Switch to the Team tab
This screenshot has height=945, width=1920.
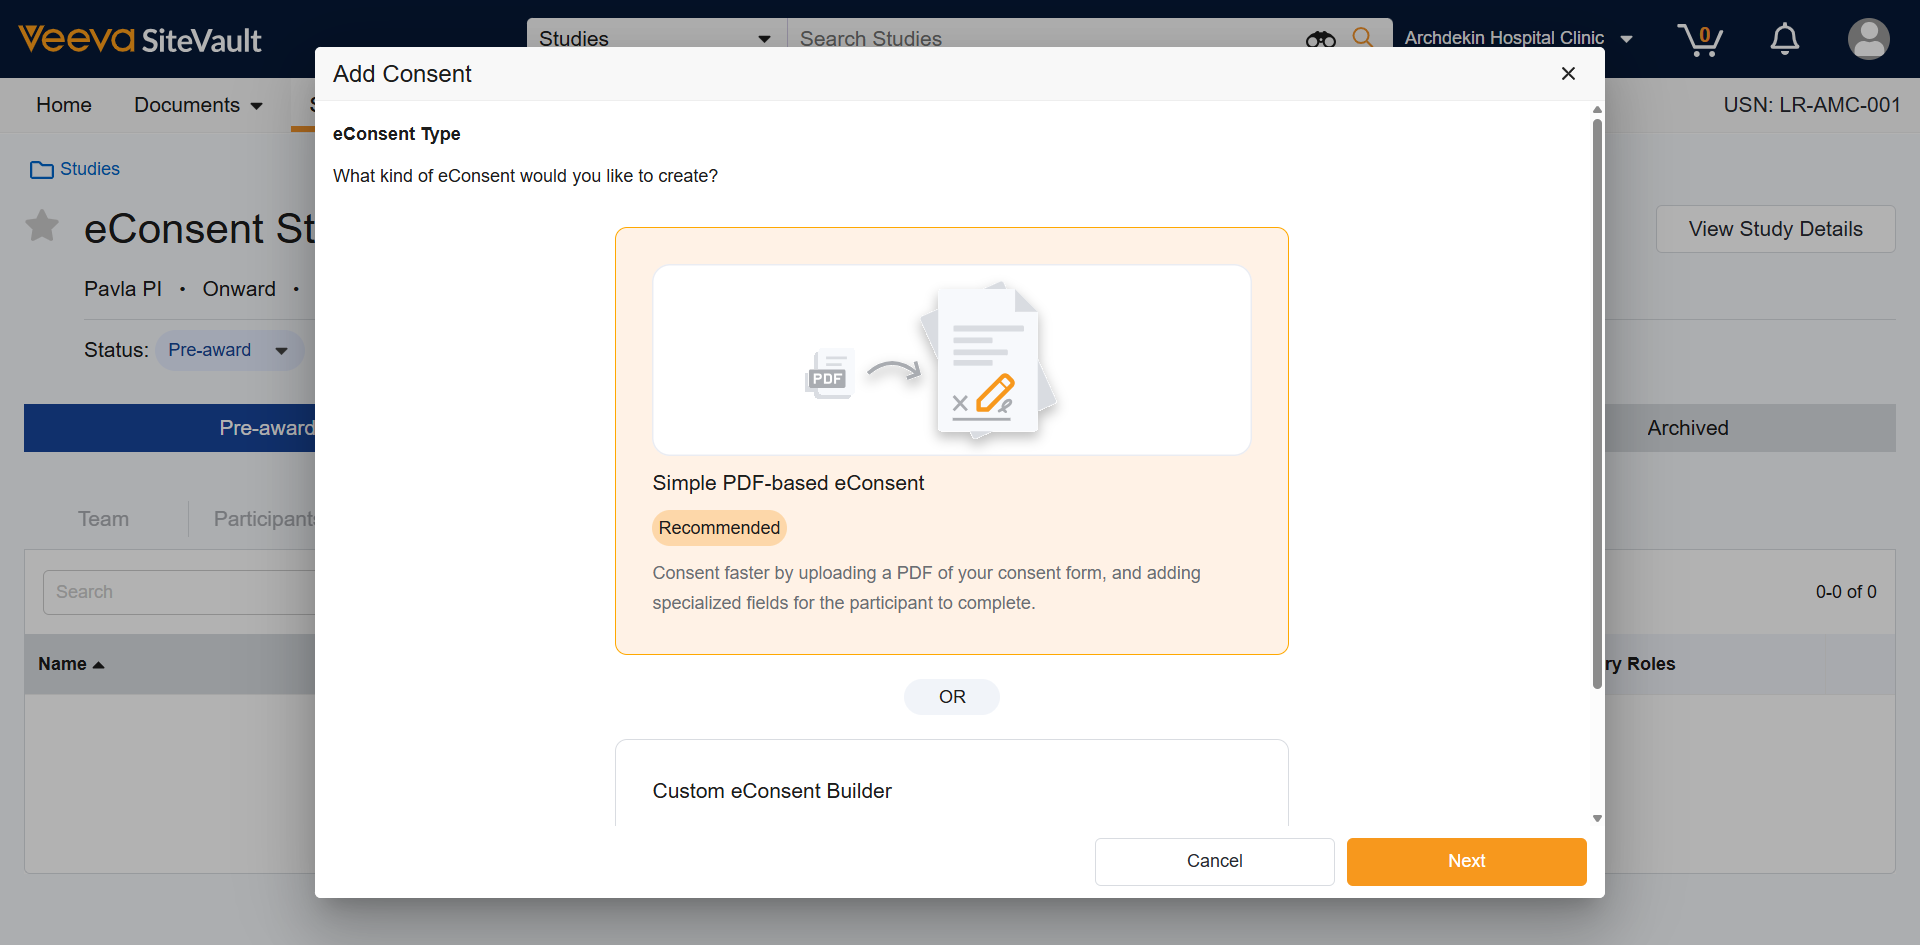104,519
